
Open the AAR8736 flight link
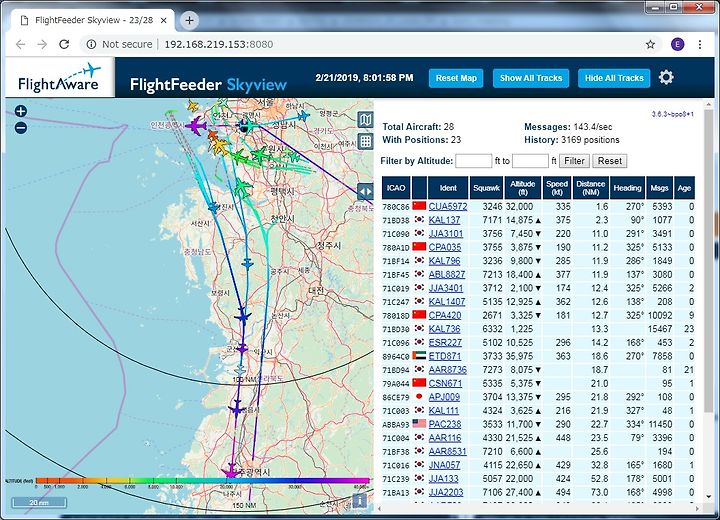click(448, 370)
